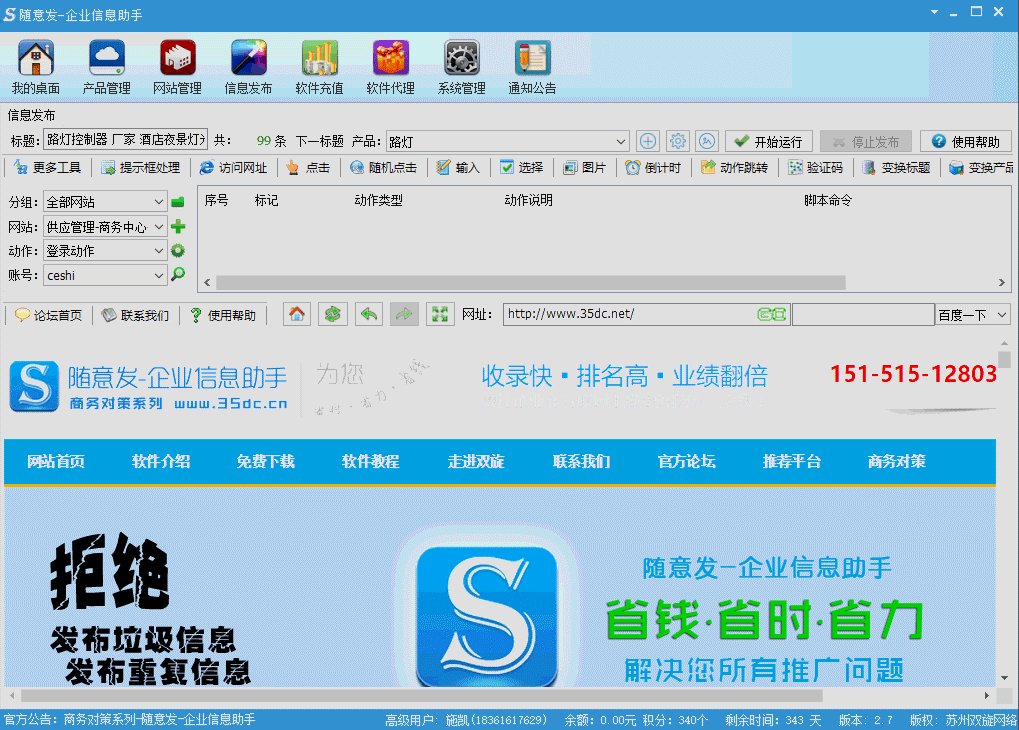The width and height of the screenshot is (1019, 730).
Task: Click 变换标题 toolbar item
Action: (897, 168)
